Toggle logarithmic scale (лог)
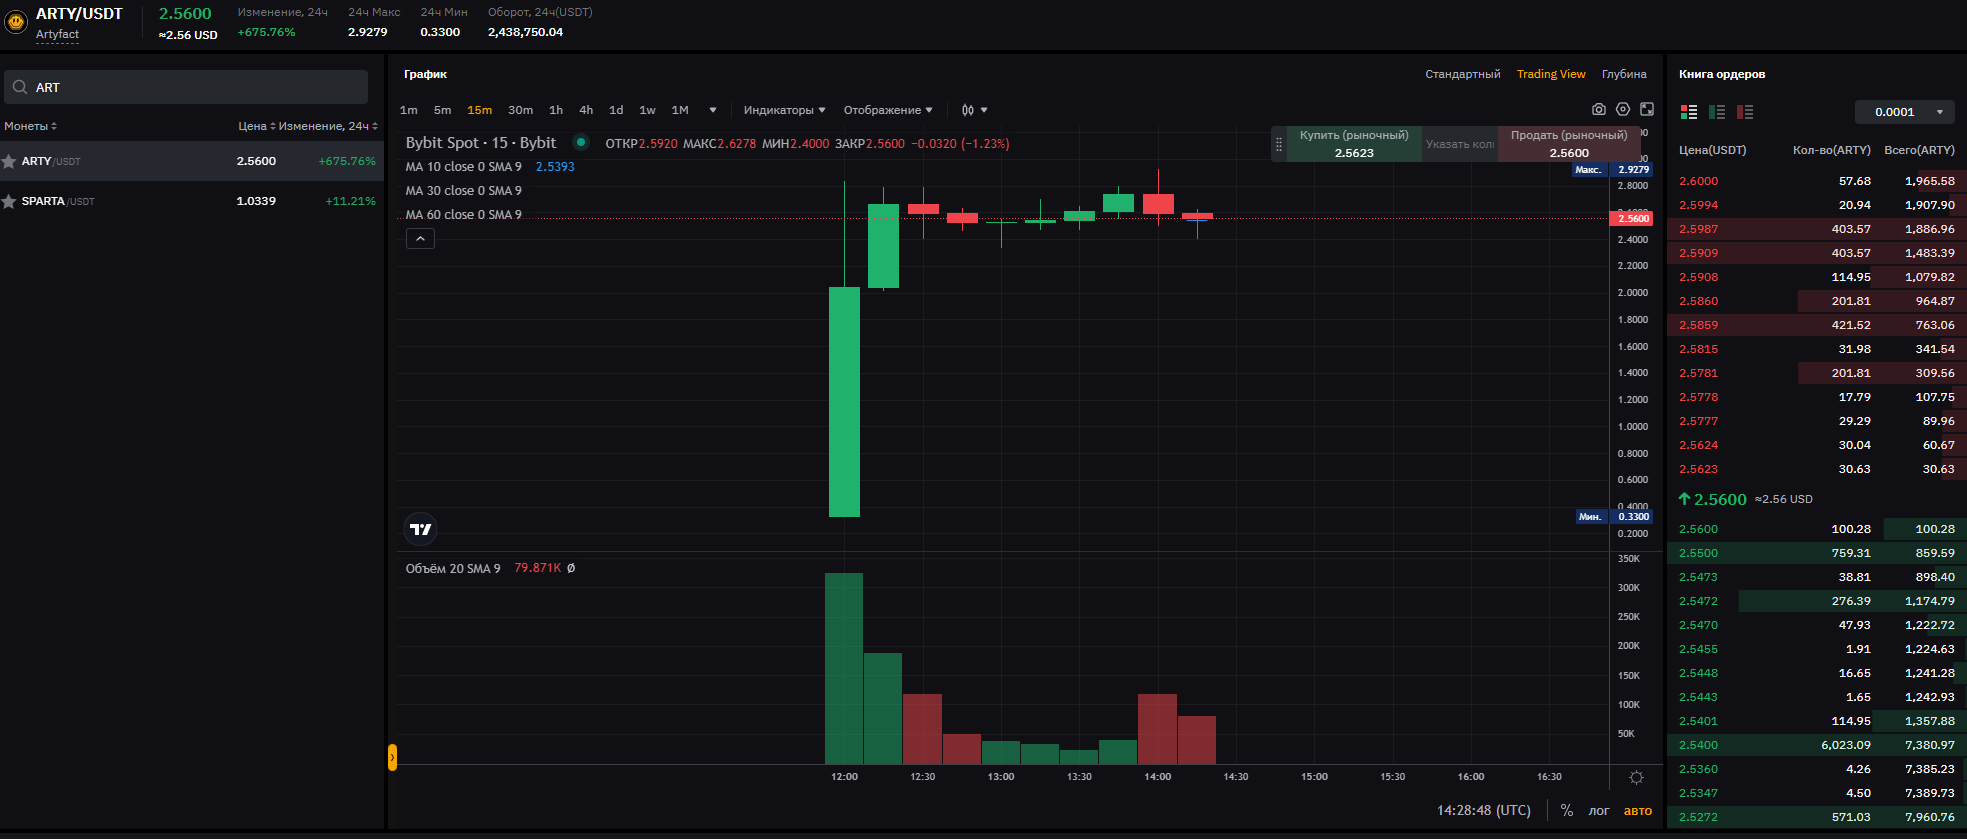Screen dimensions: 1967x839 1599,811
